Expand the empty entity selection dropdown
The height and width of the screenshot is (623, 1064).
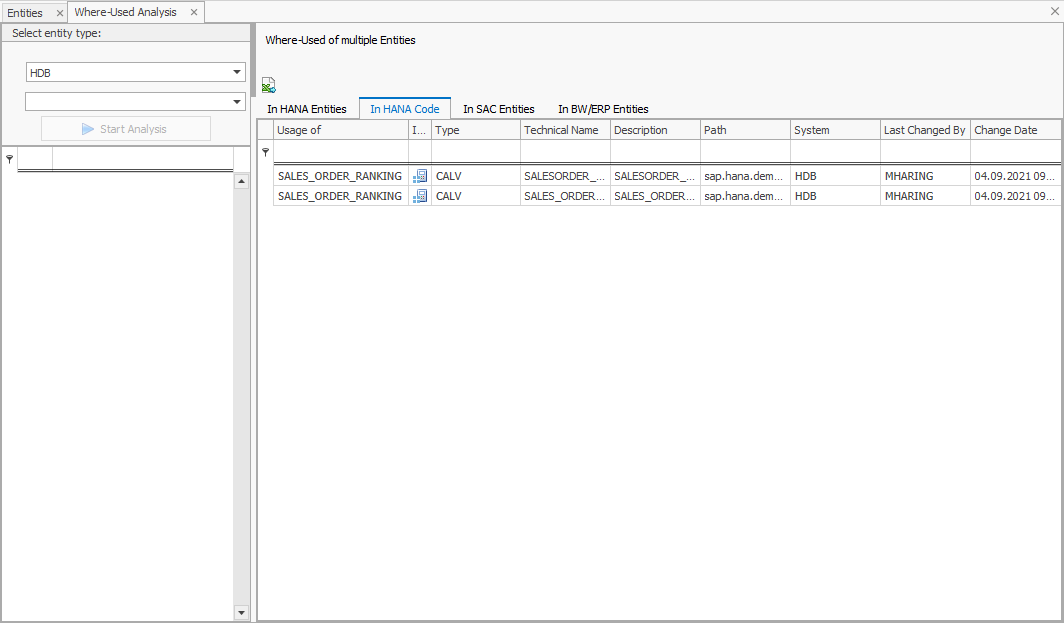pos(236,101)
